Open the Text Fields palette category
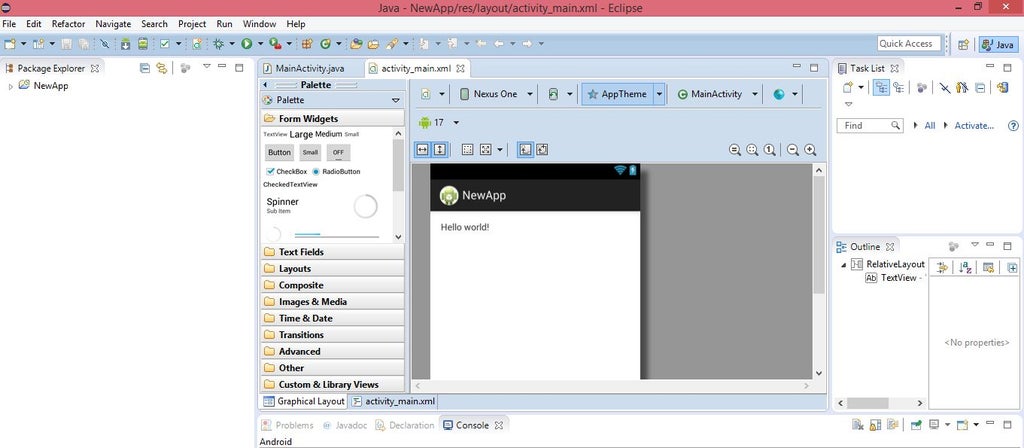 pos(332,252)
